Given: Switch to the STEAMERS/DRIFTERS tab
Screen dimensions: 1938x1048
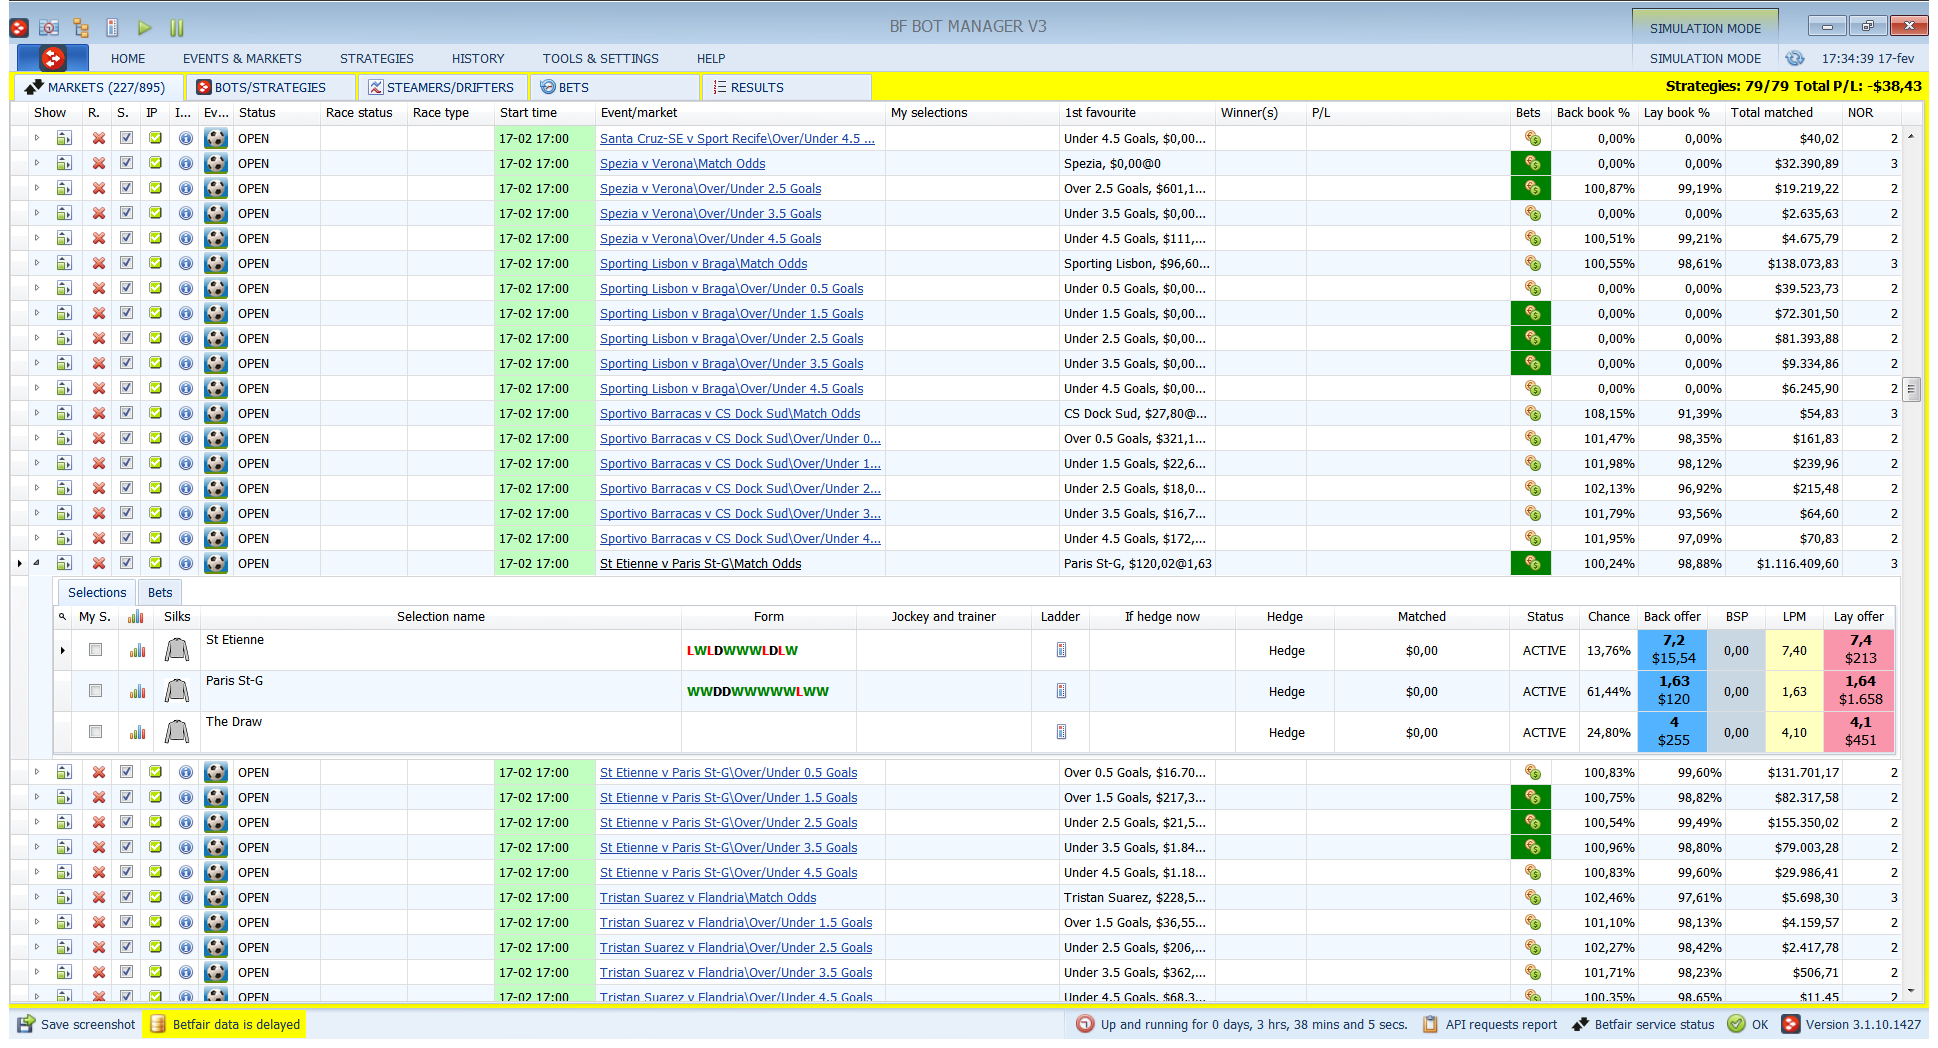Looking at the screenshot, I should 441,87.
